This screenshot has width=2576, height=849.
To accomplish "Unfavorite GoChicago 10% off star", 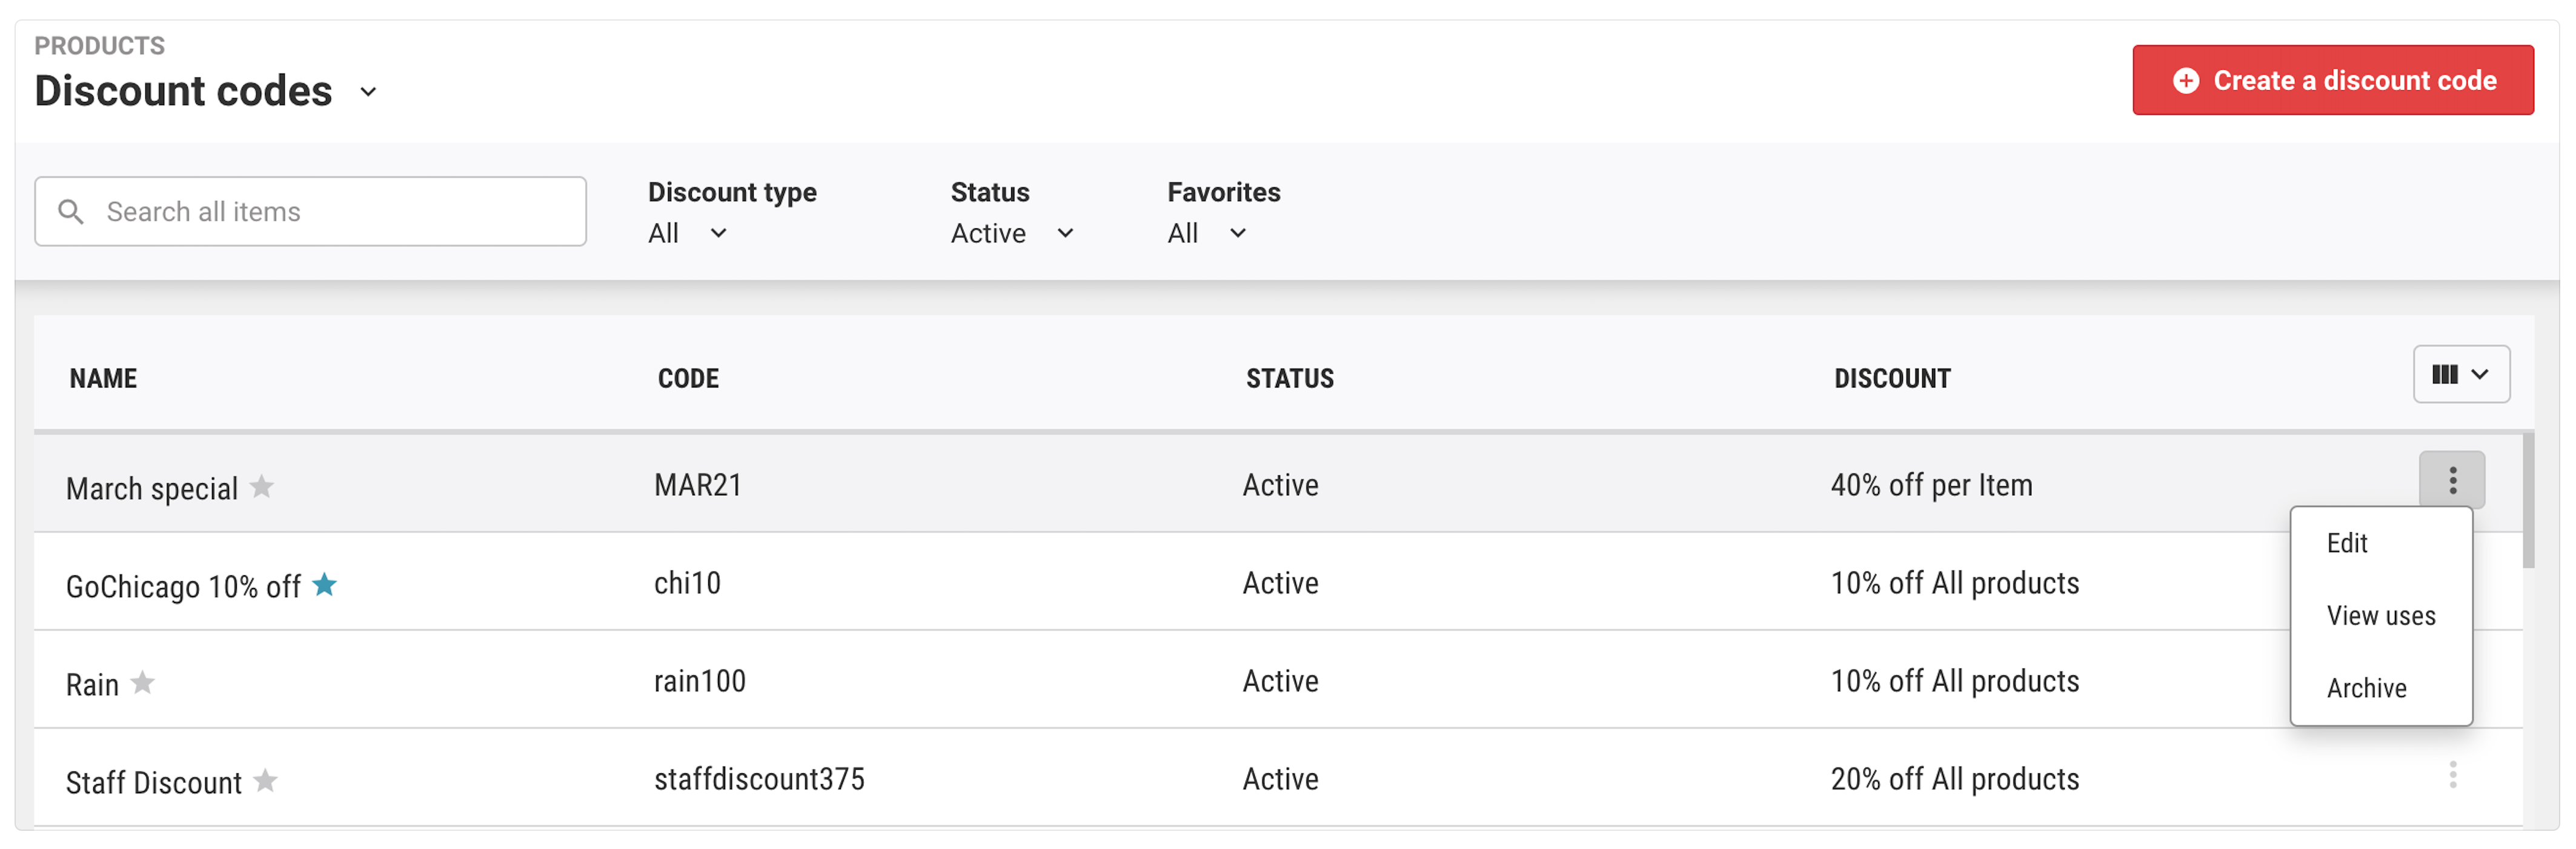I will (325, 584).
